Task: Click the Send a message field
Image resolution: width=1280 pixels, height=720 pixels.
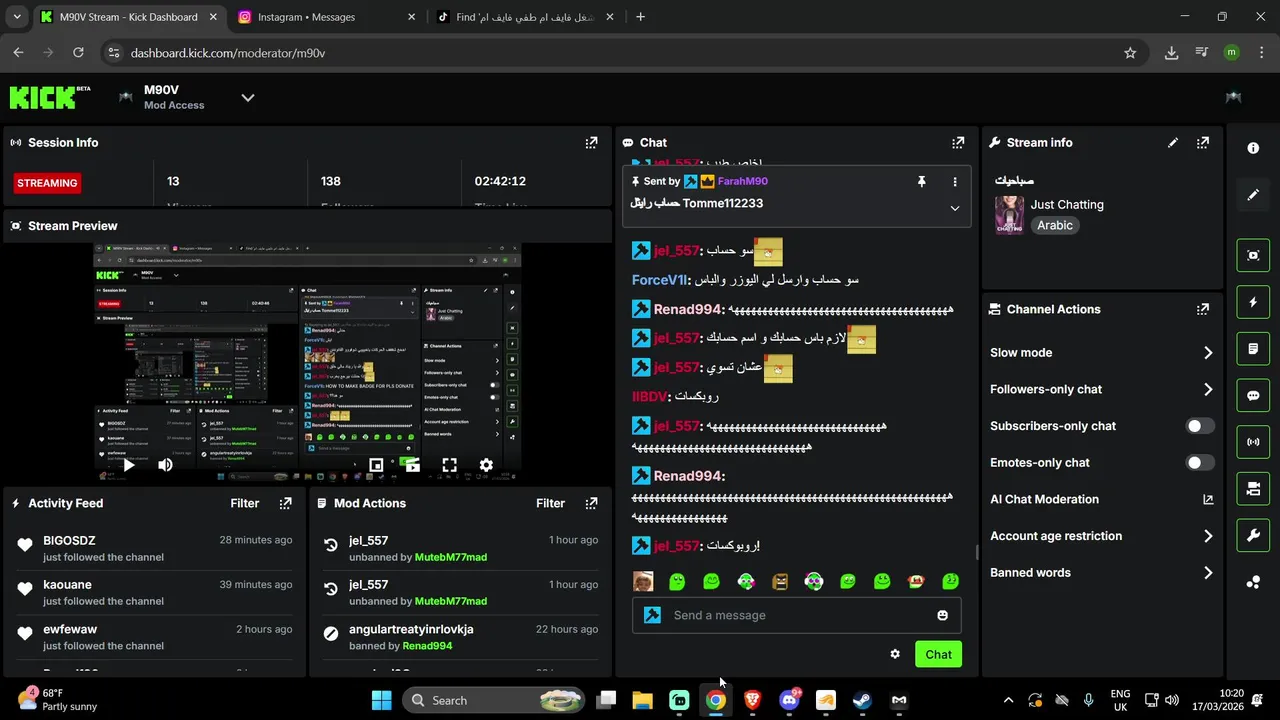Action: (796, 615)
